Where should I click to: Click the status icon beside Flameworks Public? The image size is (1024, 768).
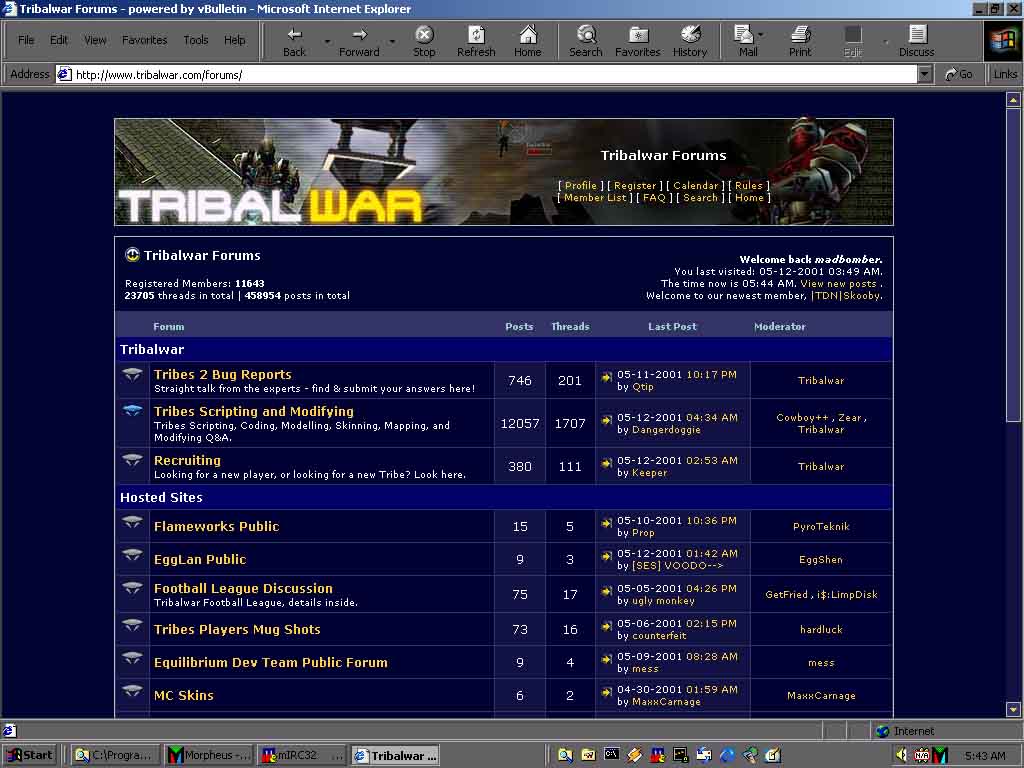(133, 521)
